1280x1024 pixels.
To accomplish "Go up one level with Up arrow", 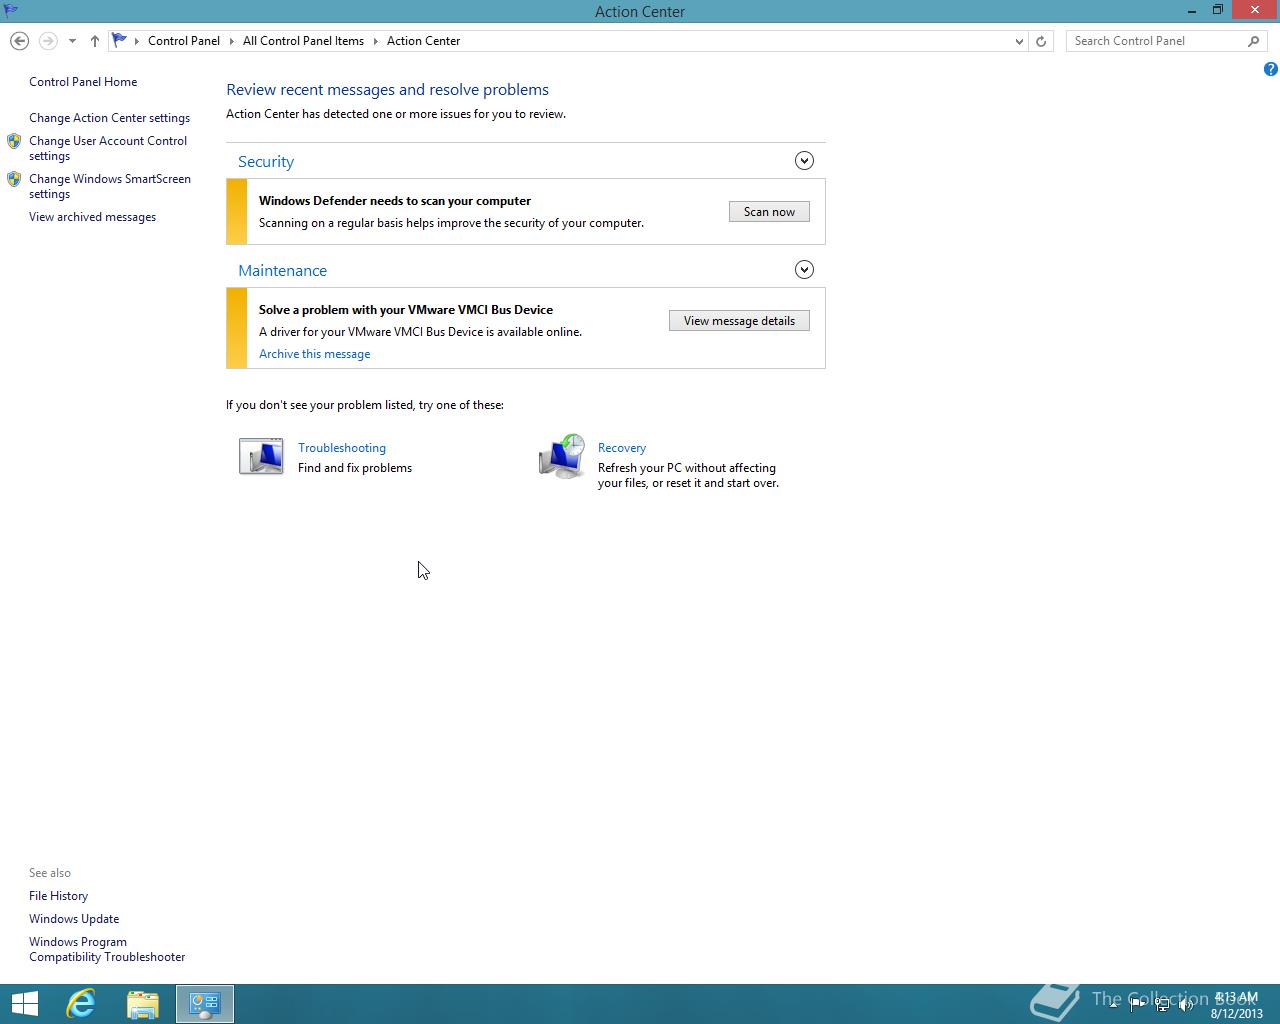I will click(x=95, y=41).
